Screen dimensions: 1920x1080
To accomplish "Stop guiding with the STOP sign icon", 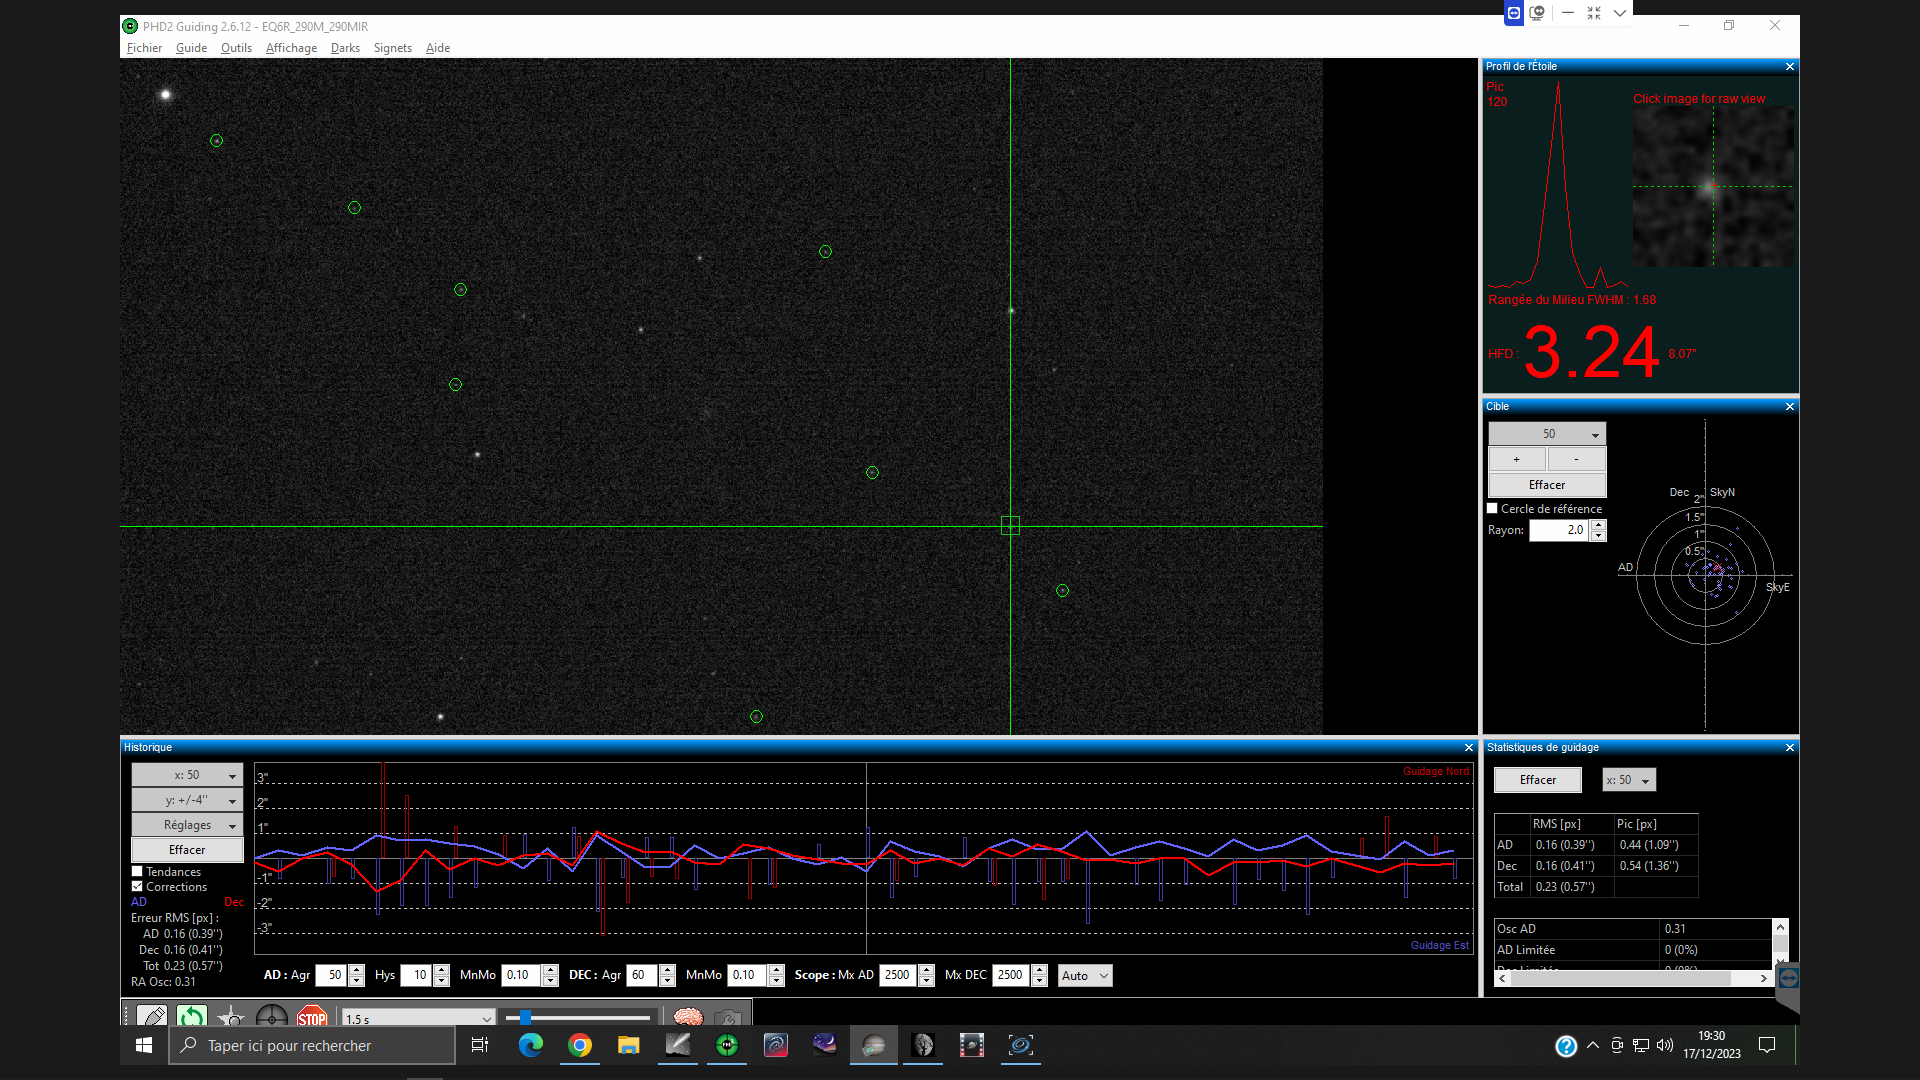I will pos(311,1017).
